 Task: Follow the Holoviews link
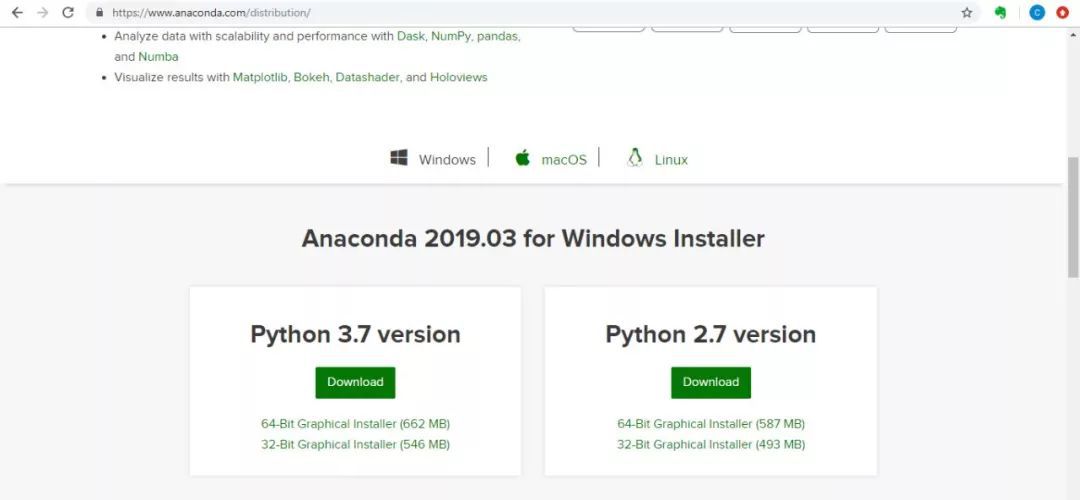(x=459, y=77)
